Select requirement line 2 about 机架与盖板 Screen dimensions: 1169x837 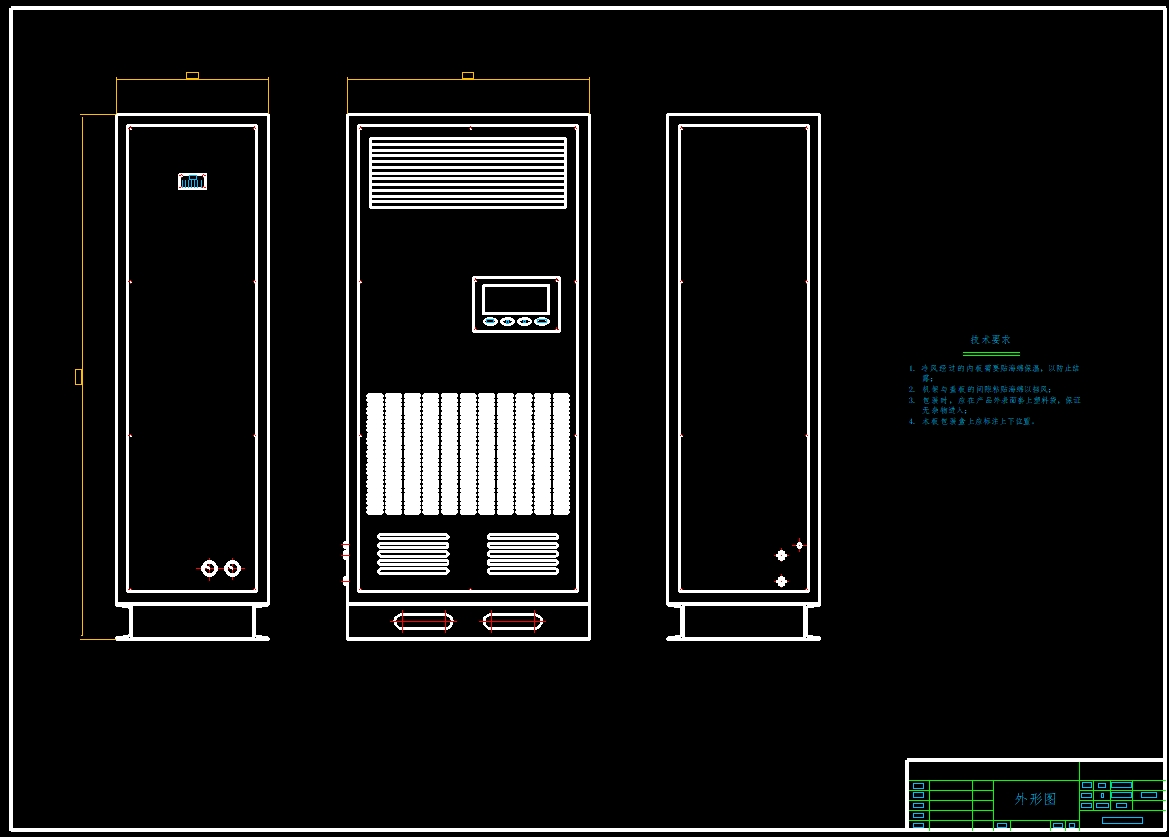[x=980, y=389]
